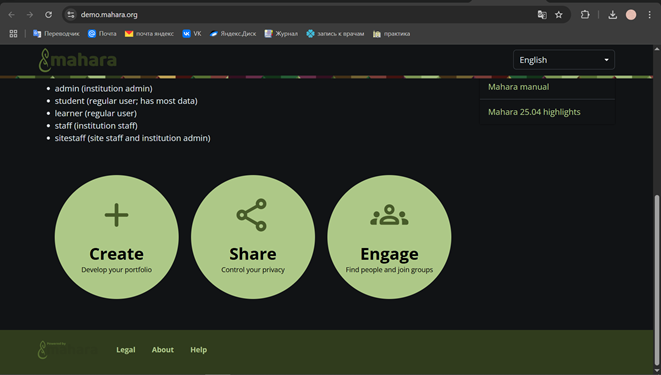Click the scrollbar down arrow
The width and height of the screenshot is (661, 375).
click(657, 371)
